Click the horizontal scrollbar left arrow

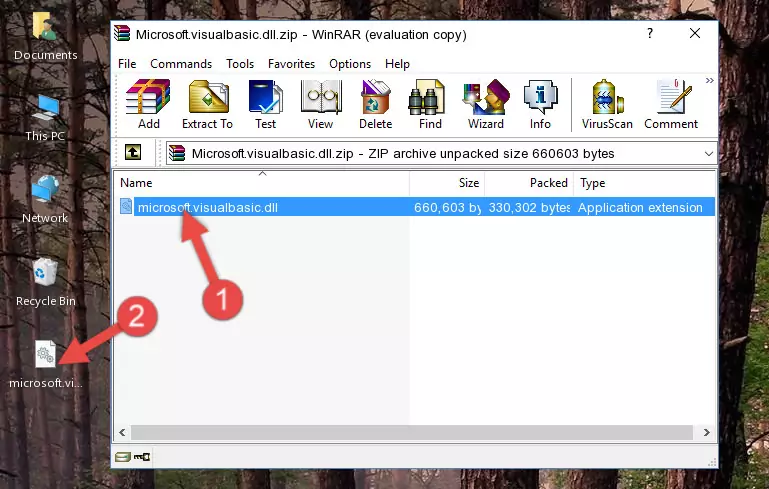click(122, 432)
